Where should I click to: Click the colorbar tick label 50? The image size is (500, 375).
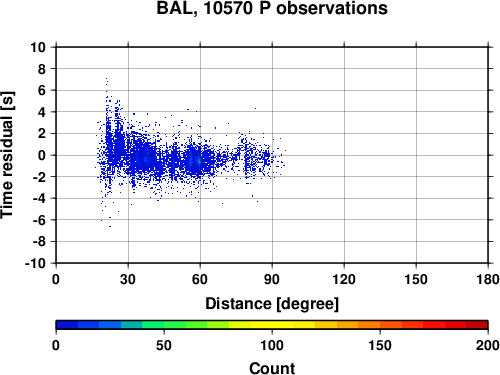(164, 345)
